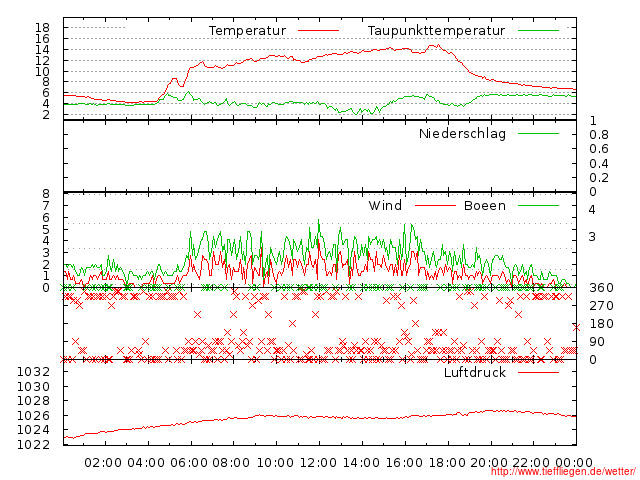Click the 0.4 precipitation axis value
640x480 pixels.
(x=599, y=164)
